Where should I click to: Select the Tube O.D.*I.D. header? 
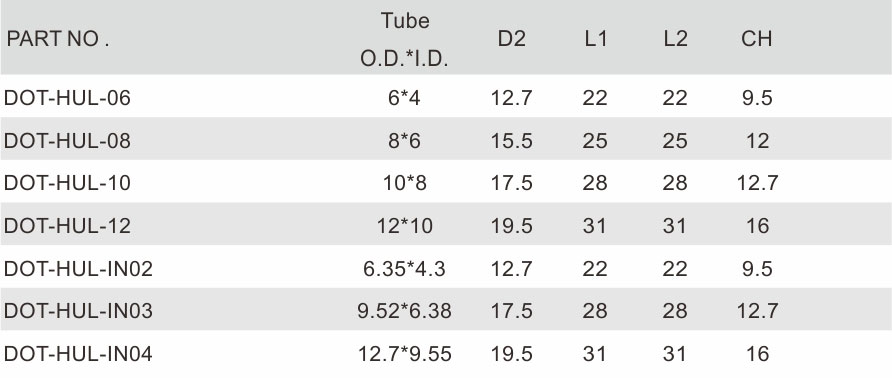[404, 39]
